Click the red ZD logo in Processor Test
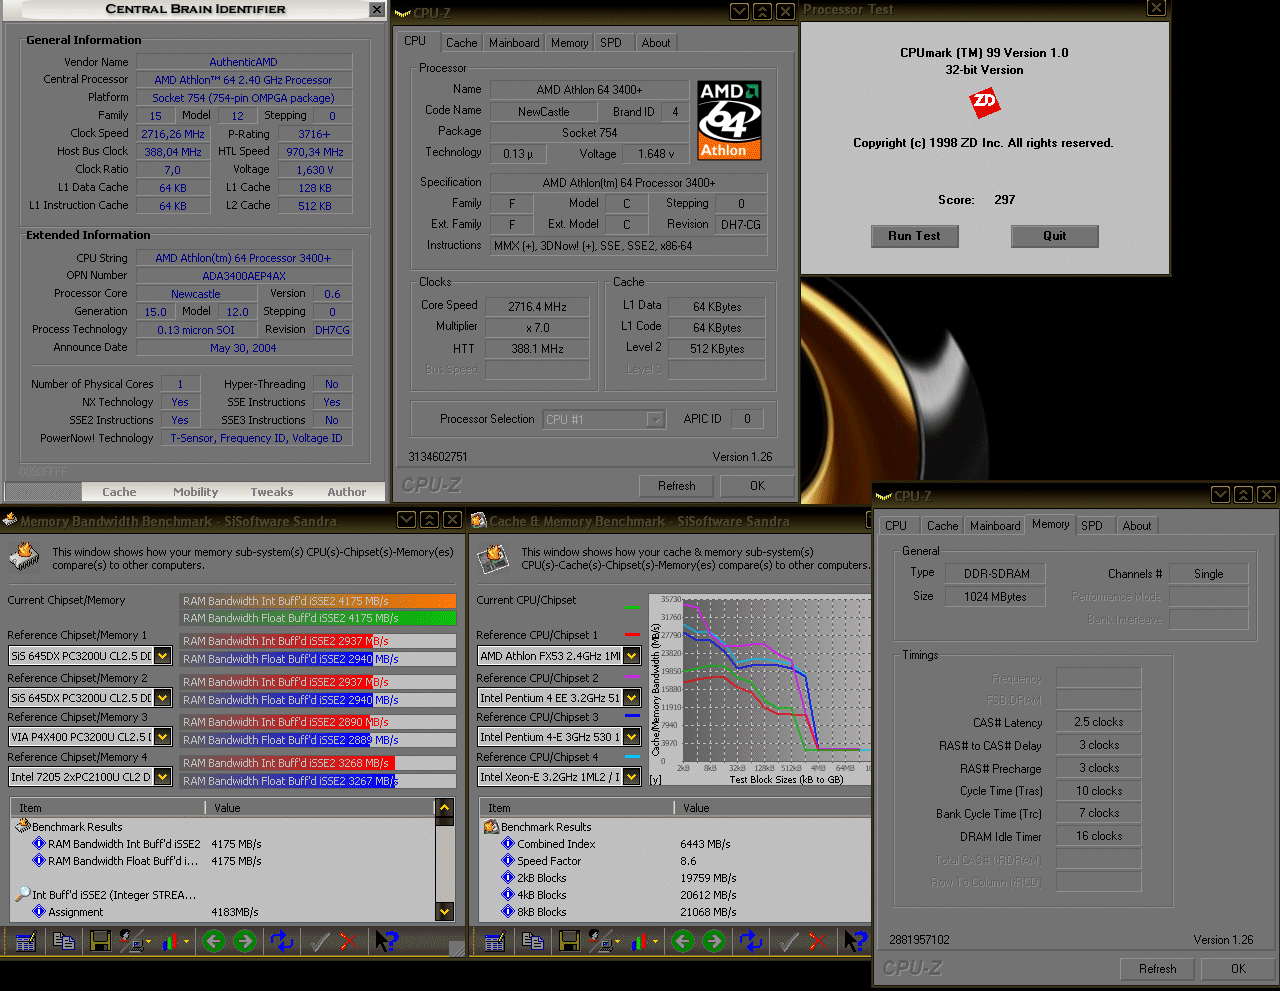Screen dimensions: 1280x991 [x=985, y=101]
